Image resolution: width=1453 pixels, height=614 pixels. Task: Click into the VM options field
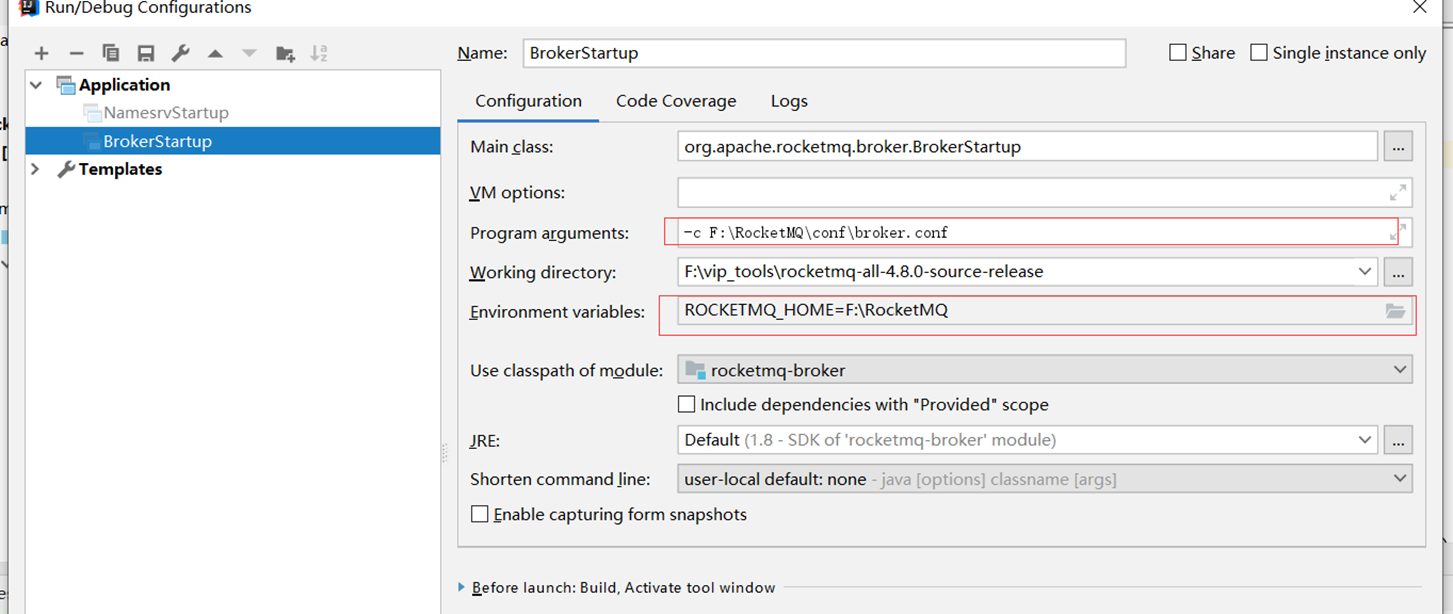1030,192
